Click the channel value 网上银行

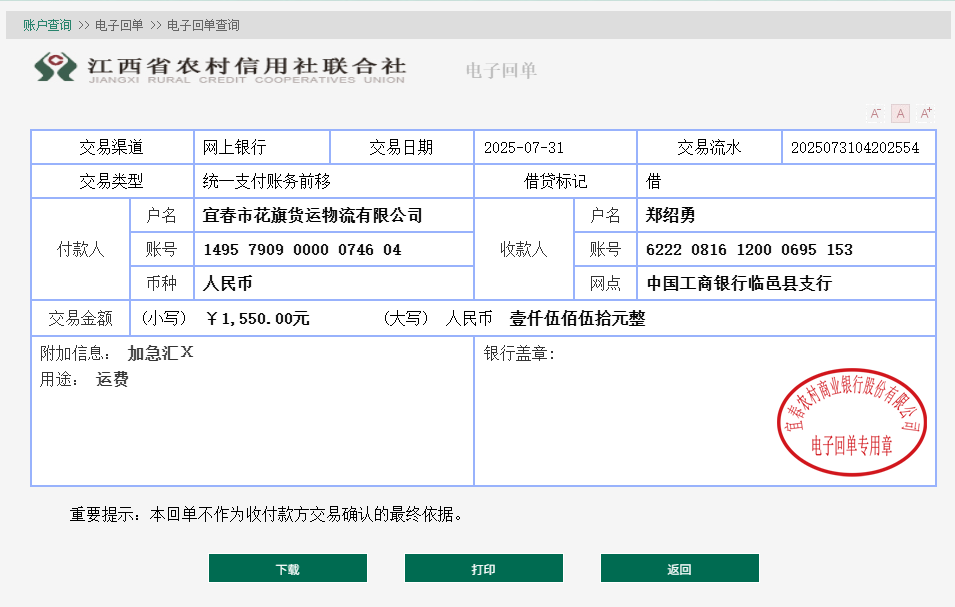coord(234,147)
